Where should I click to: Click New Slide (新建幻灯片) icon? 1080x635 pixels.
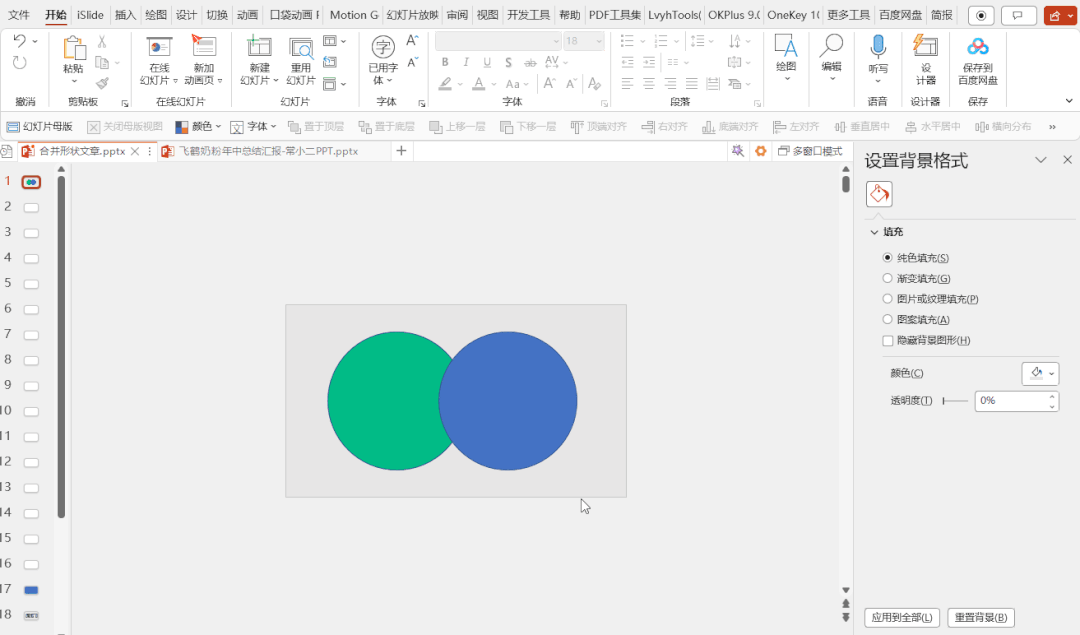pyautogui.click(x=259, y=47)
